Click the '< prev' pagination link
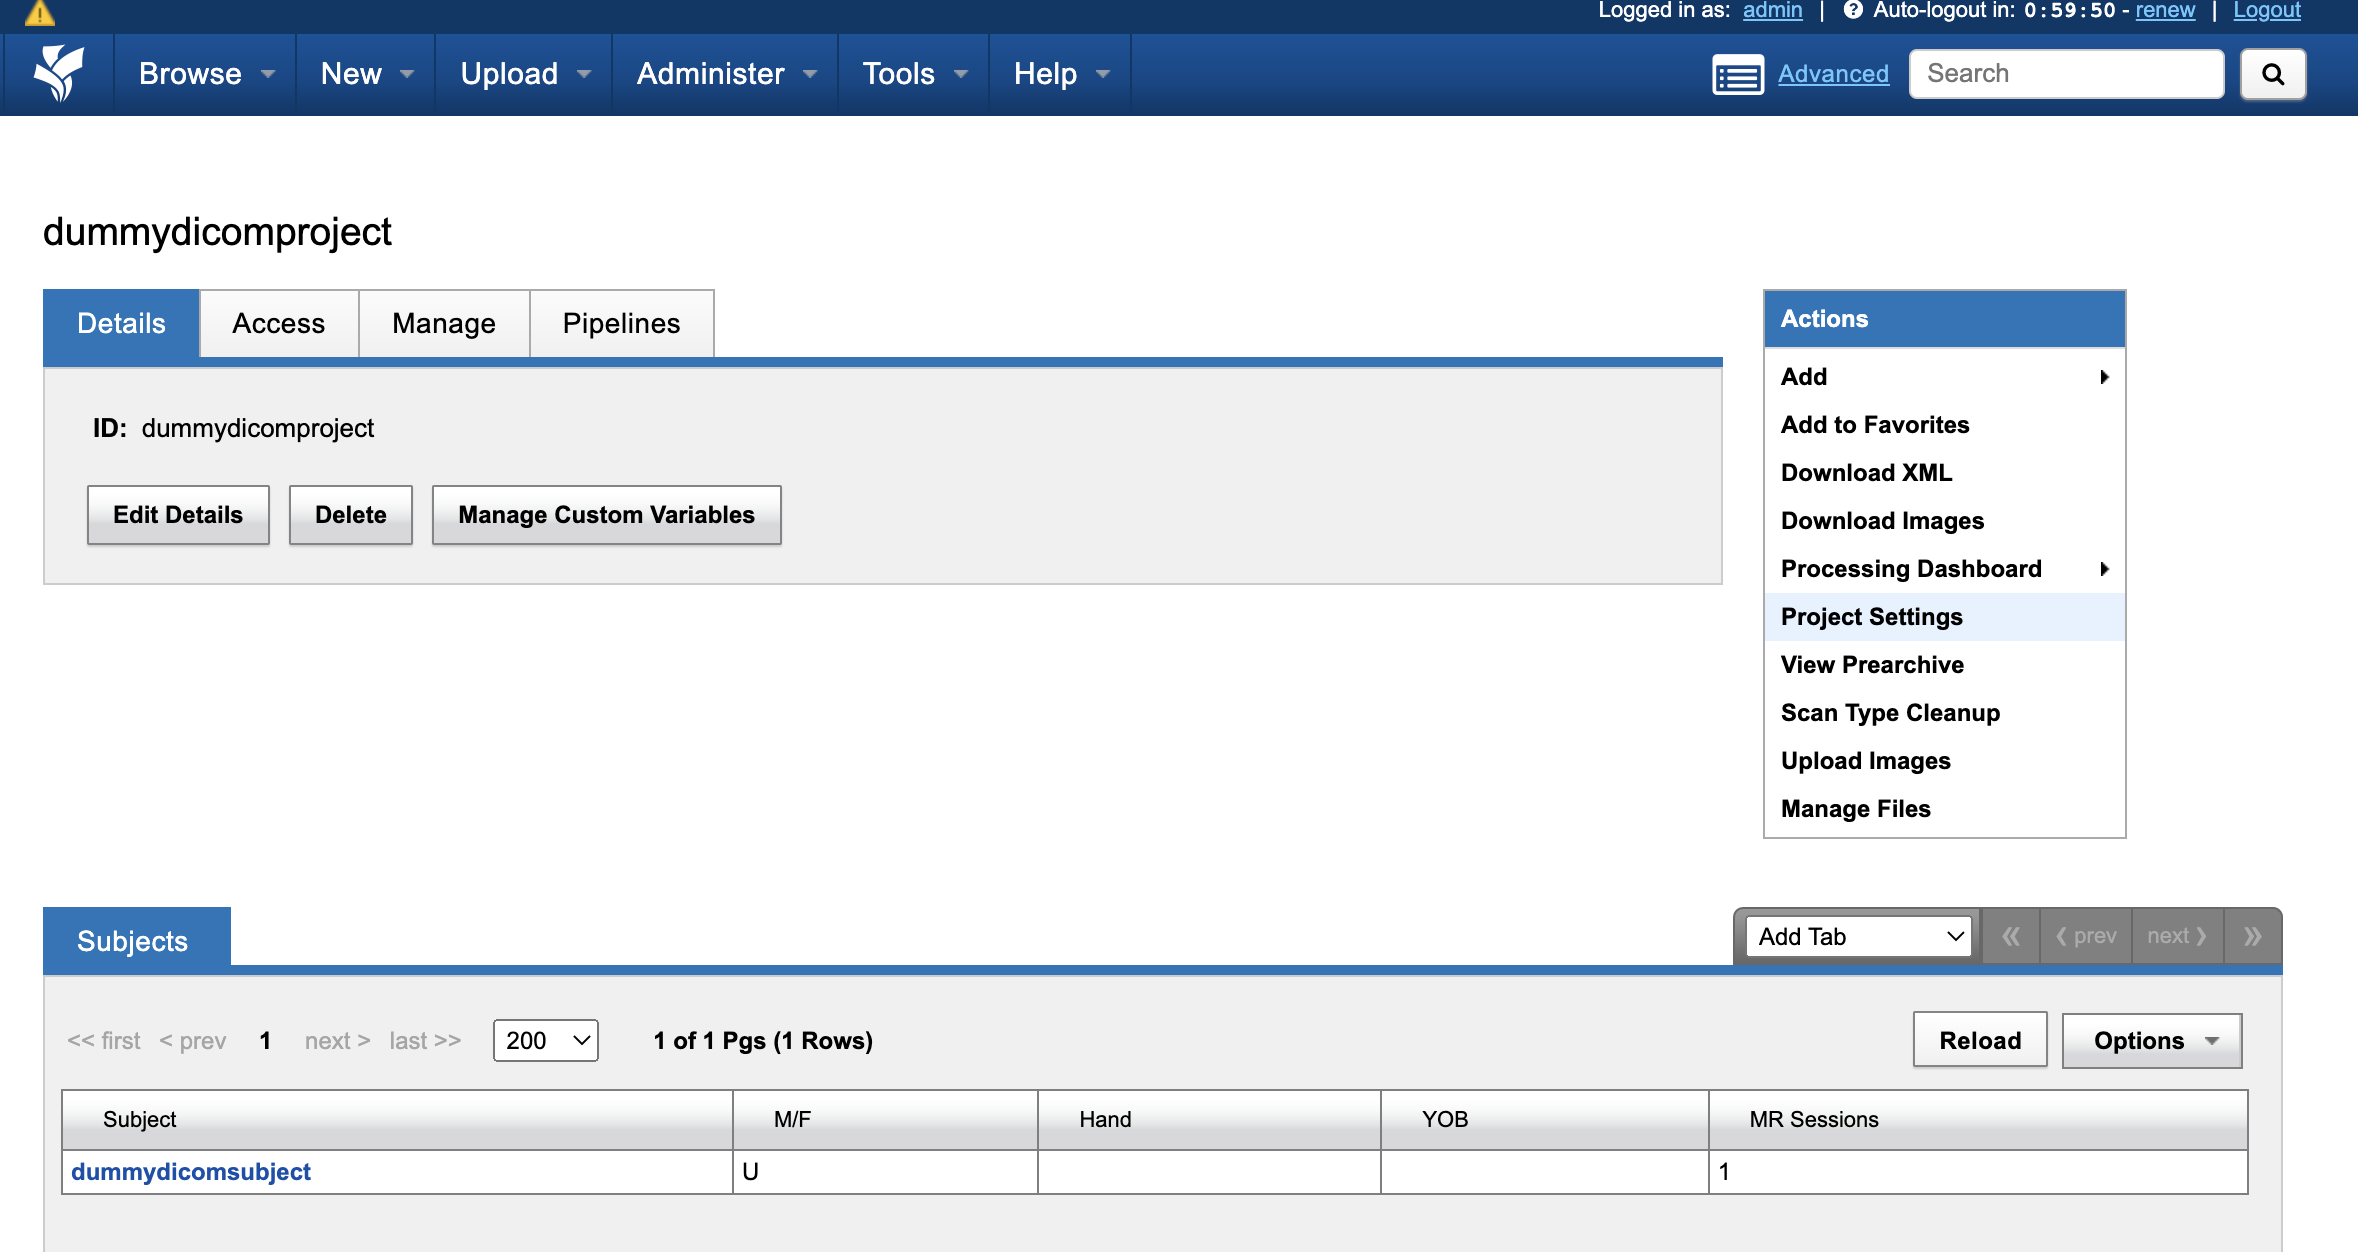The image size is (2358, 1252). pyautogui.click(x=193, y=1041)
